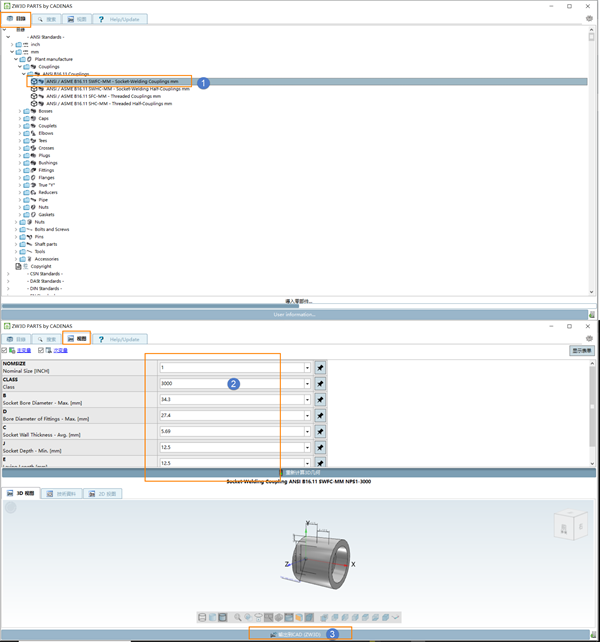Open the Bore Diameter of Fittings dropdown

pyautogui.click(x=307, y=416)
